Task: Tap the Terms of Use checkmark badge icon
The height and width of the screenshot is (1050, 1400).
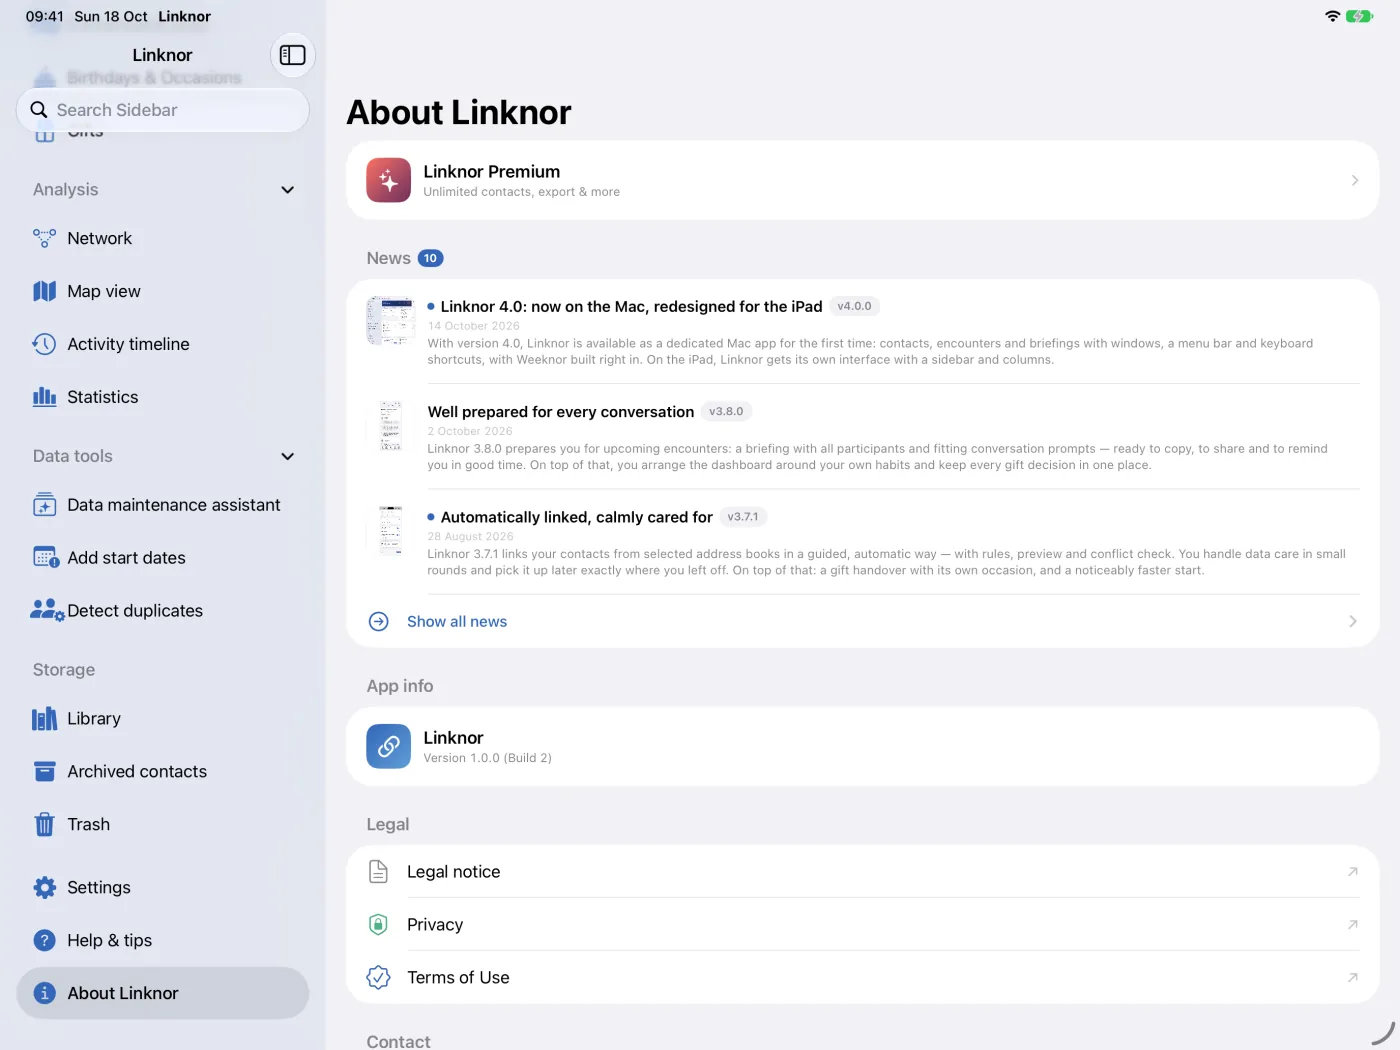Action: coord(378,978)
